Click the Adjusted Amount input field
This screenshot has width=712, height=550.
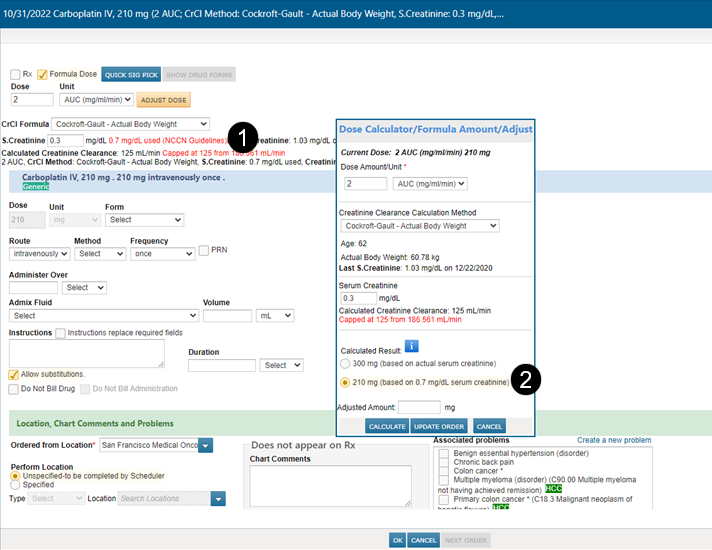pos(419,407)
